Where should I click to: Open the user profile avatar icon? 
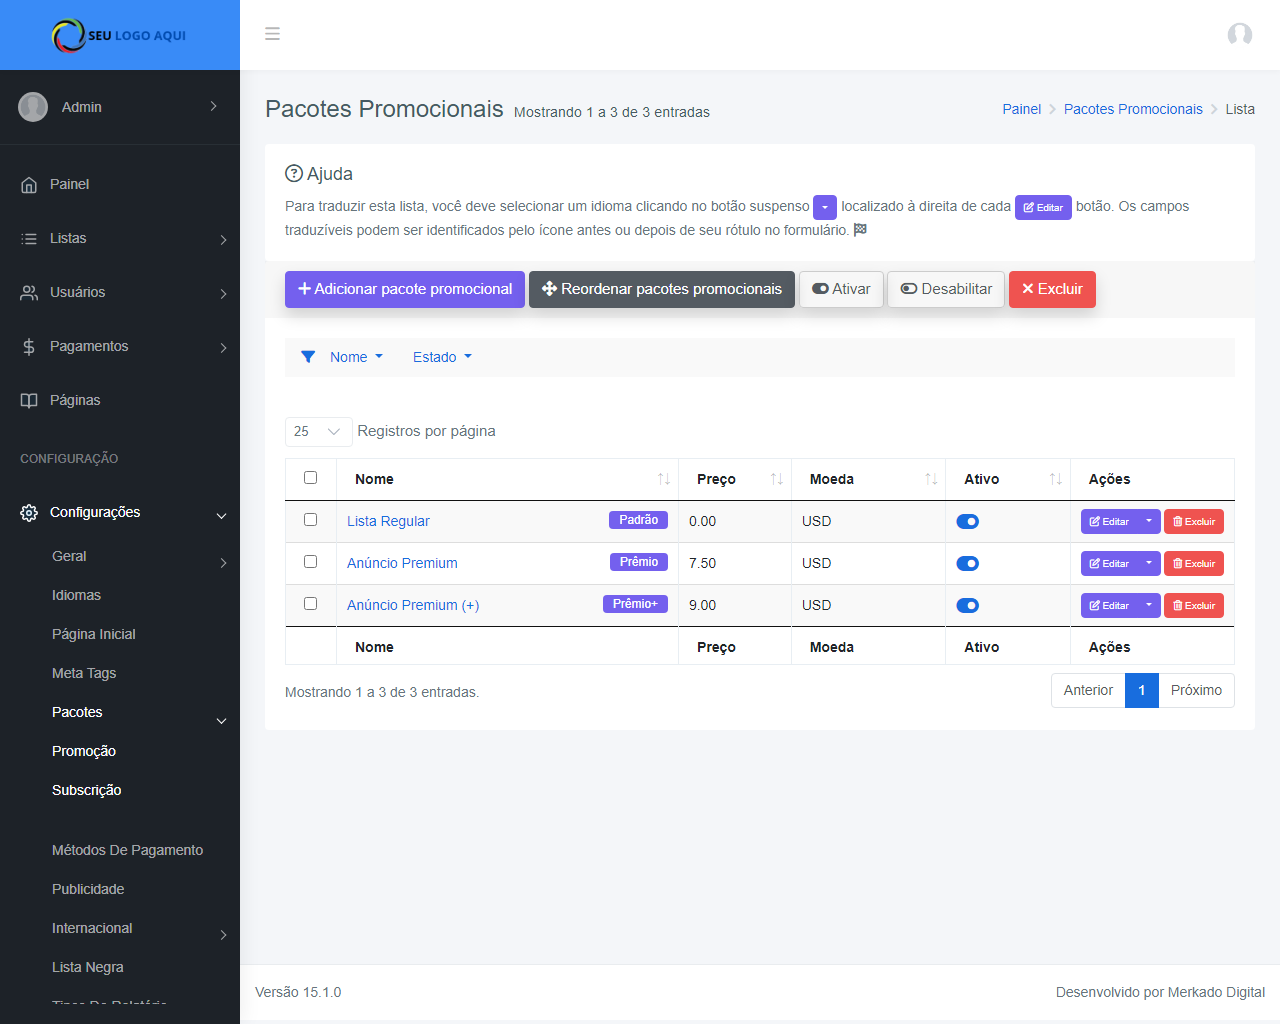pyautogui.click(x=1239, y=35)
